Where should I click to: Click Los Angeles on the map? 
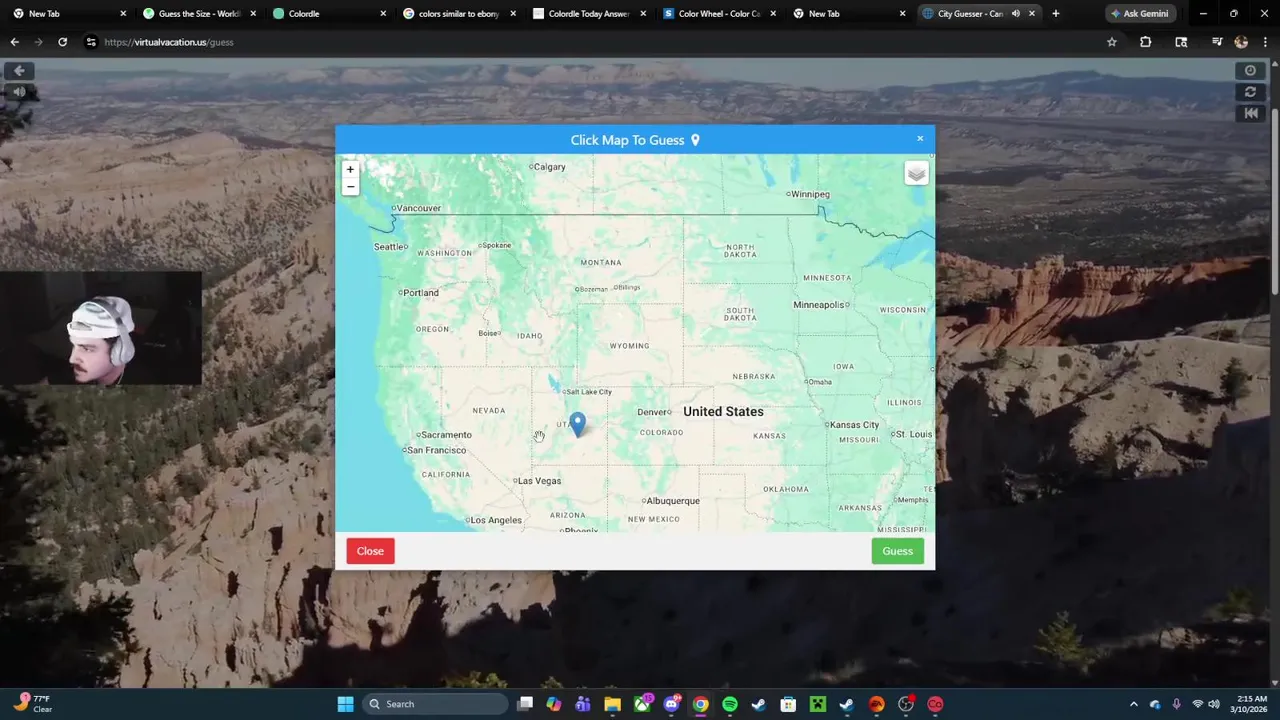pos(495,520)
